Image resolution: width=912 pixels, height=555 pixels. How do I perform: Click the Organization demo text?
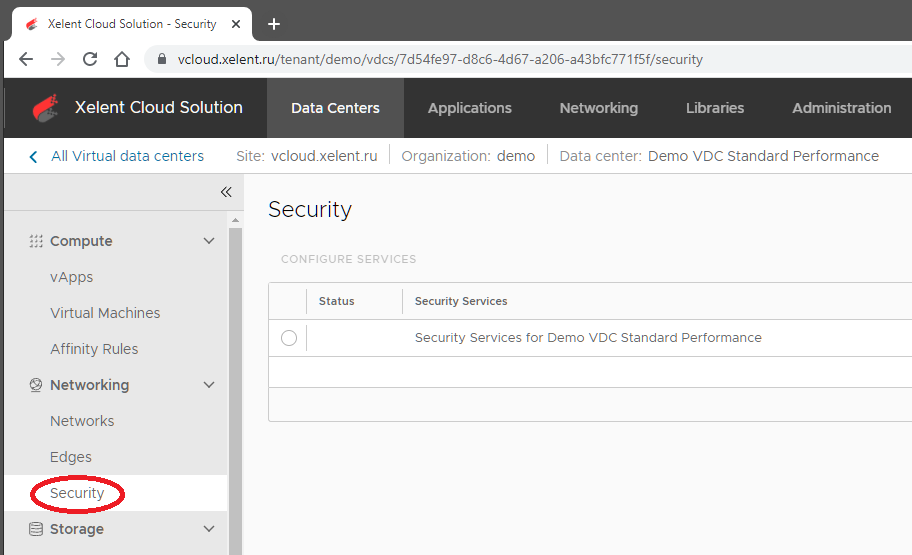pyautogui.click(x=468, y=156)
